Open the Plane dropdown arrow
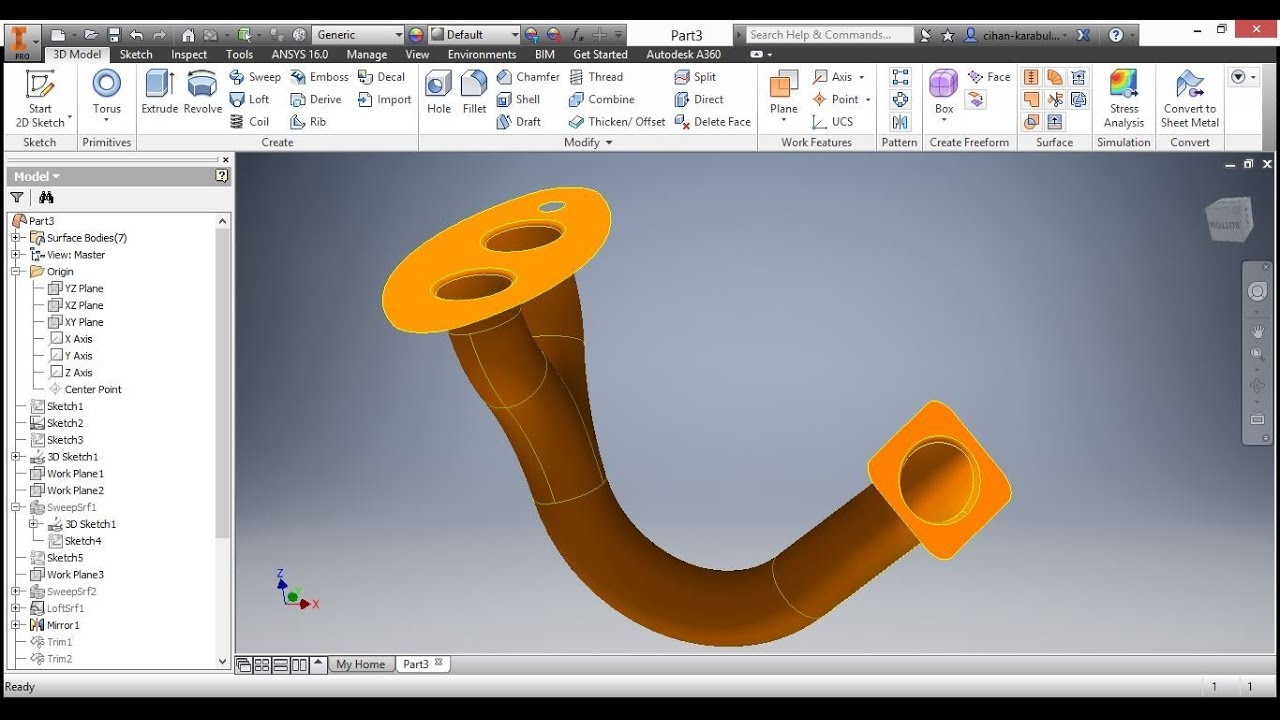 coord(784,121)
